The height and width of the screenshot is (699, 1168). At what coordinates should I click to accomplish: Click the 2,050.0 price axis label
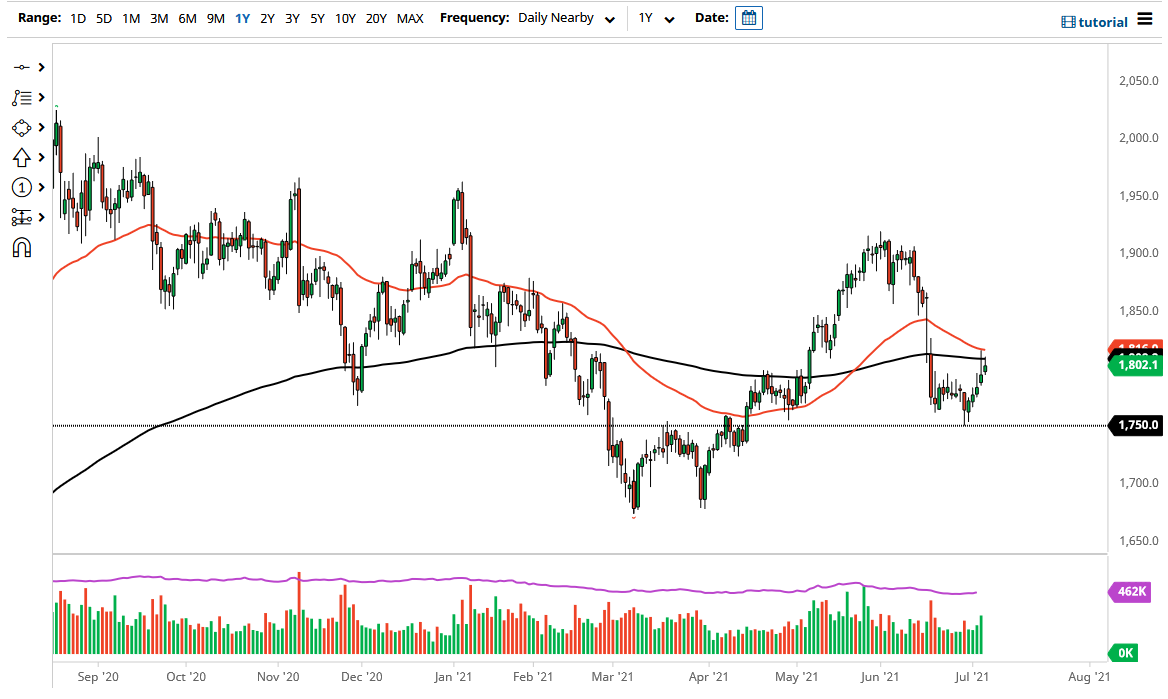(1139, 80)
